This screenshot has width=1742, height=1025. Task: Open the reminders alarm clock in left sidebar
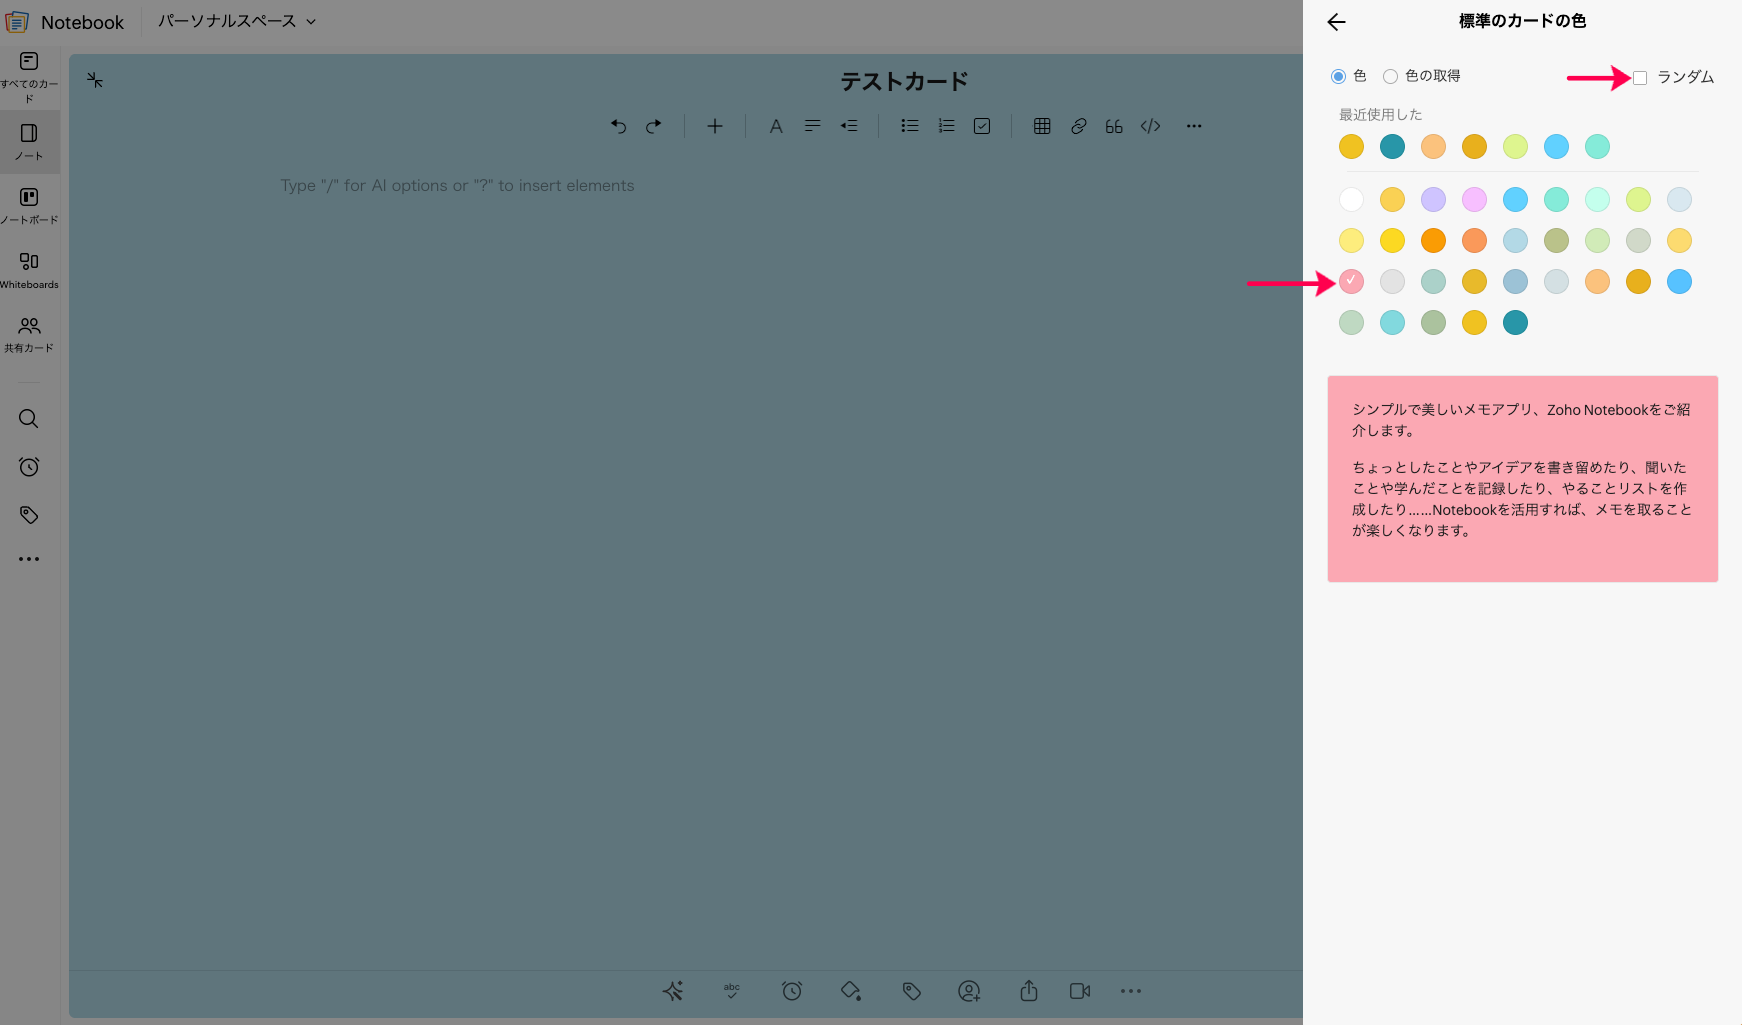(29, 467)
